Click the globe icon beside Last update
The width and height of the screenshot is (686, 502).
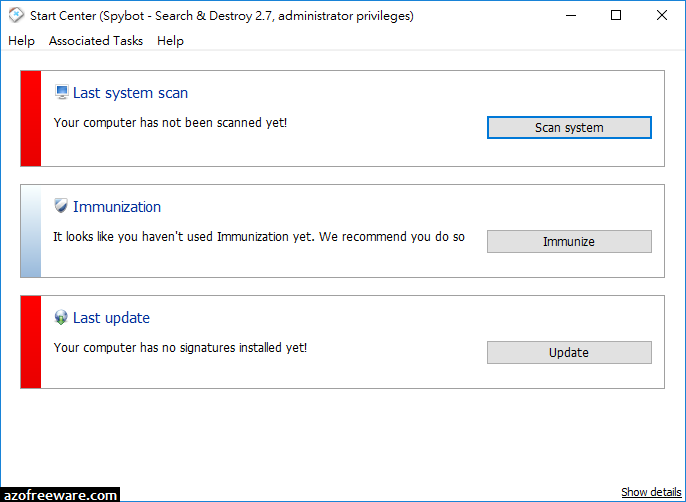tap(61, 317)
